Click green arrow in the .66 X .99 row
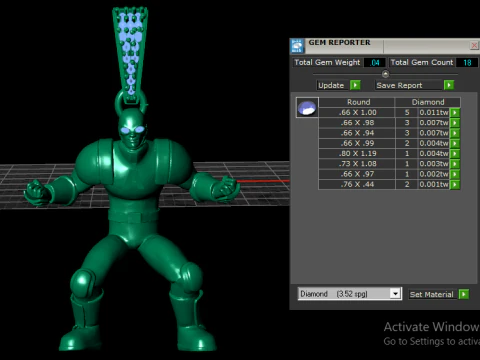 (455, 144)
